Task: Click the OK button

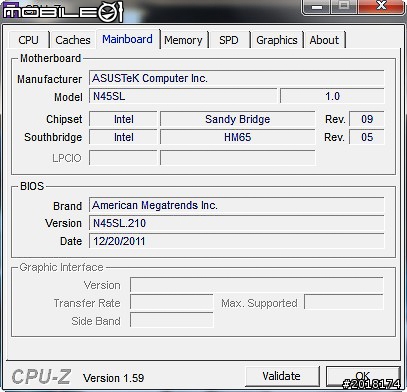Action: (363, 377)
